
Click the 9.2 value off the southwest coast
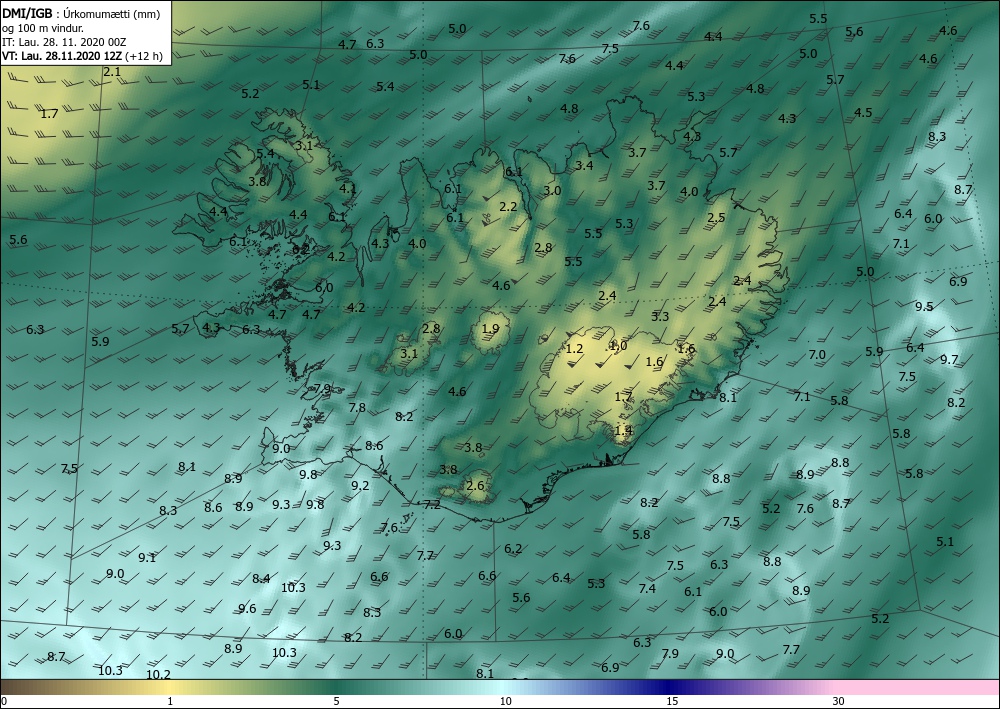[360, 485]
